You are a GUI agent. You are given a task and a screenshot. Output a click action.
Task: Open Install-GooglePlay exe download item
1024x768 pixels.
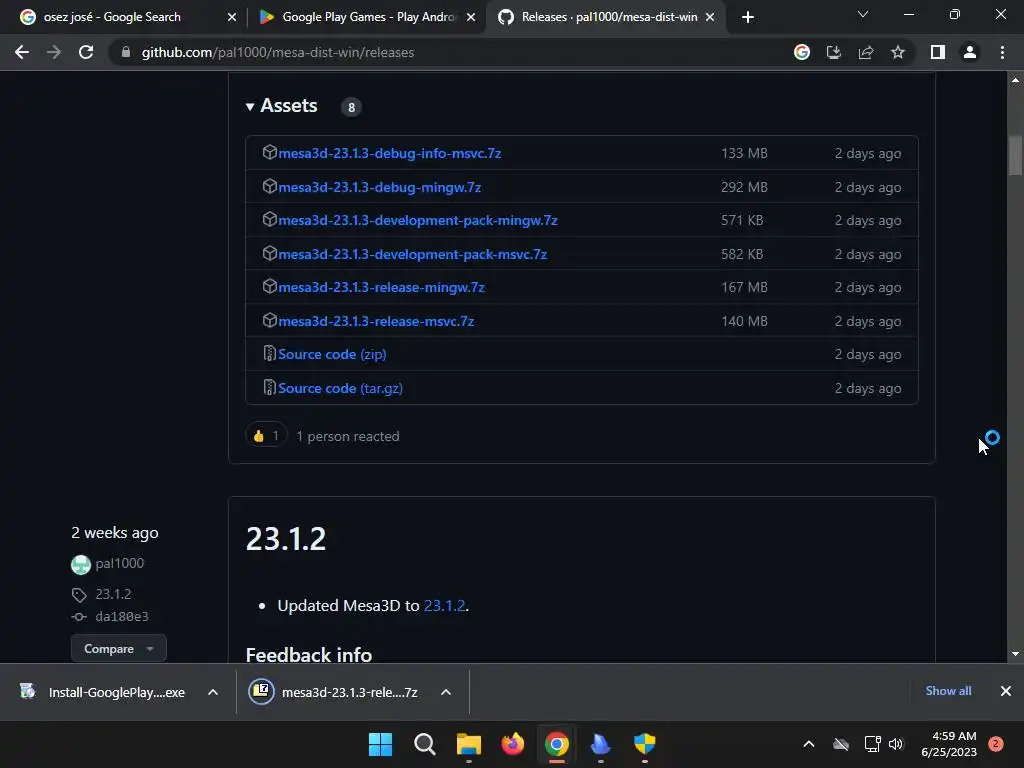(102, 692)
